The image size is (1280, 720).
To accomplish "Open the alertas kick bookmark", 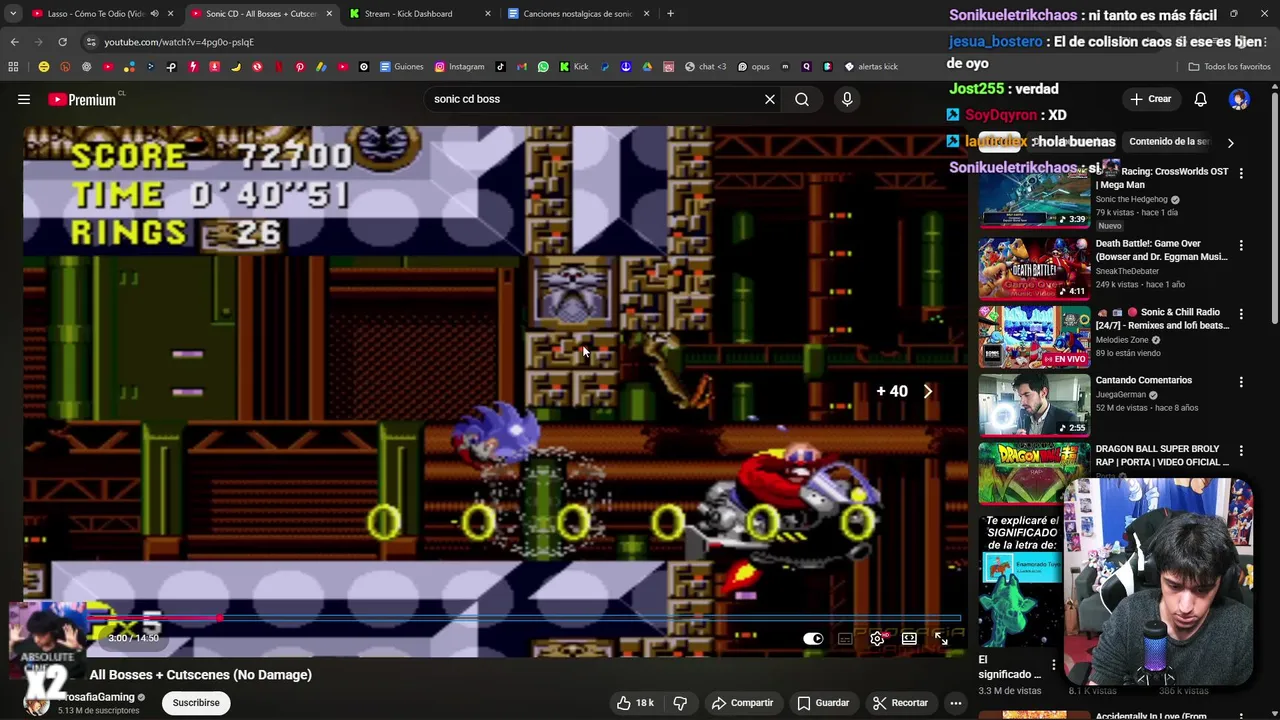I will tap(871, 67).
